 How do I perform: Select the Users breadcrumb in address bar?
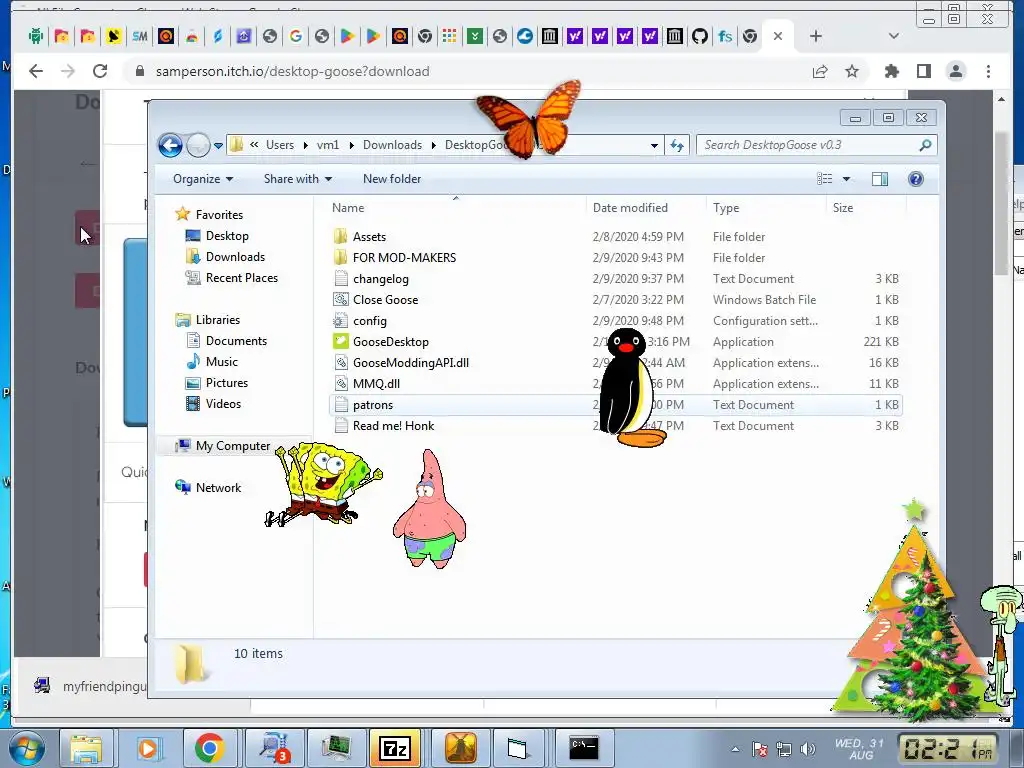[280, 145]
